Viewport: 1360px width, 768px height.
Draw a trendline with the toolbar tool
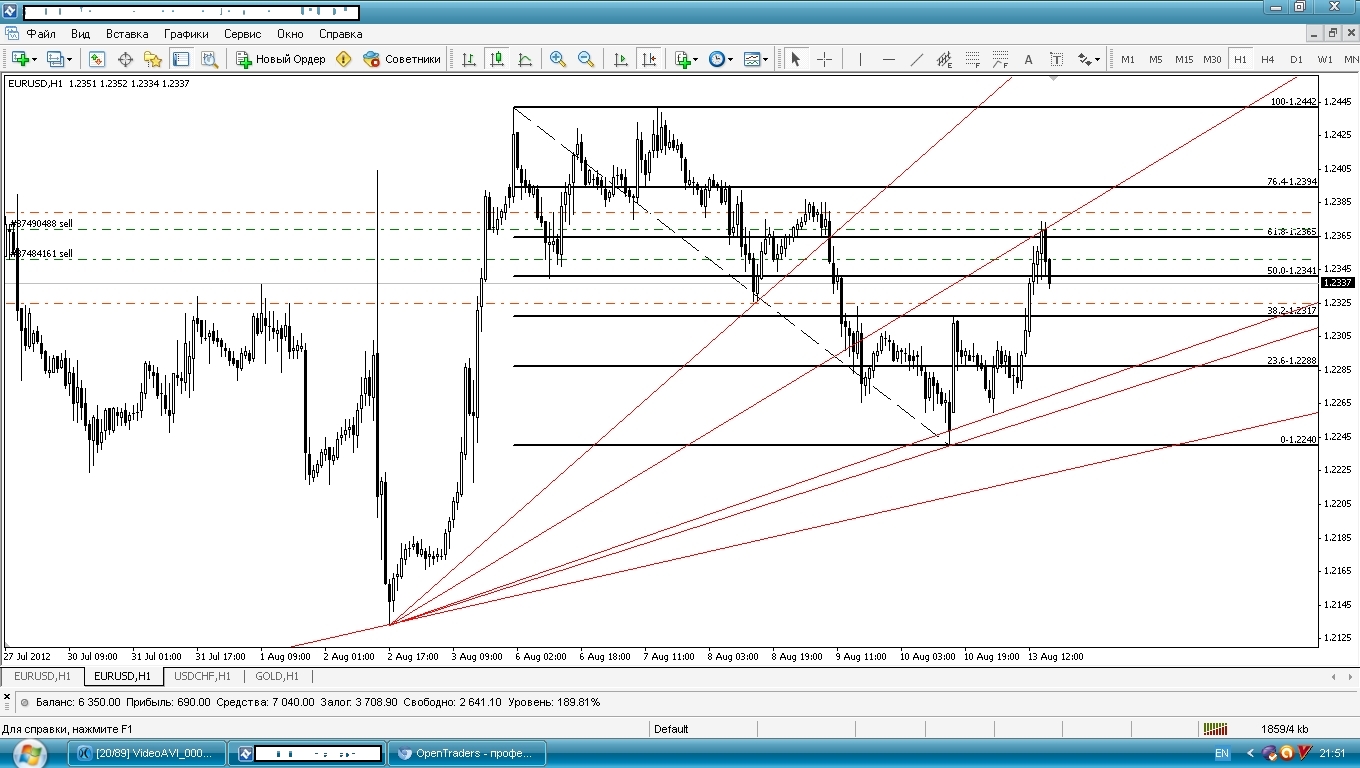coord(916,59)
